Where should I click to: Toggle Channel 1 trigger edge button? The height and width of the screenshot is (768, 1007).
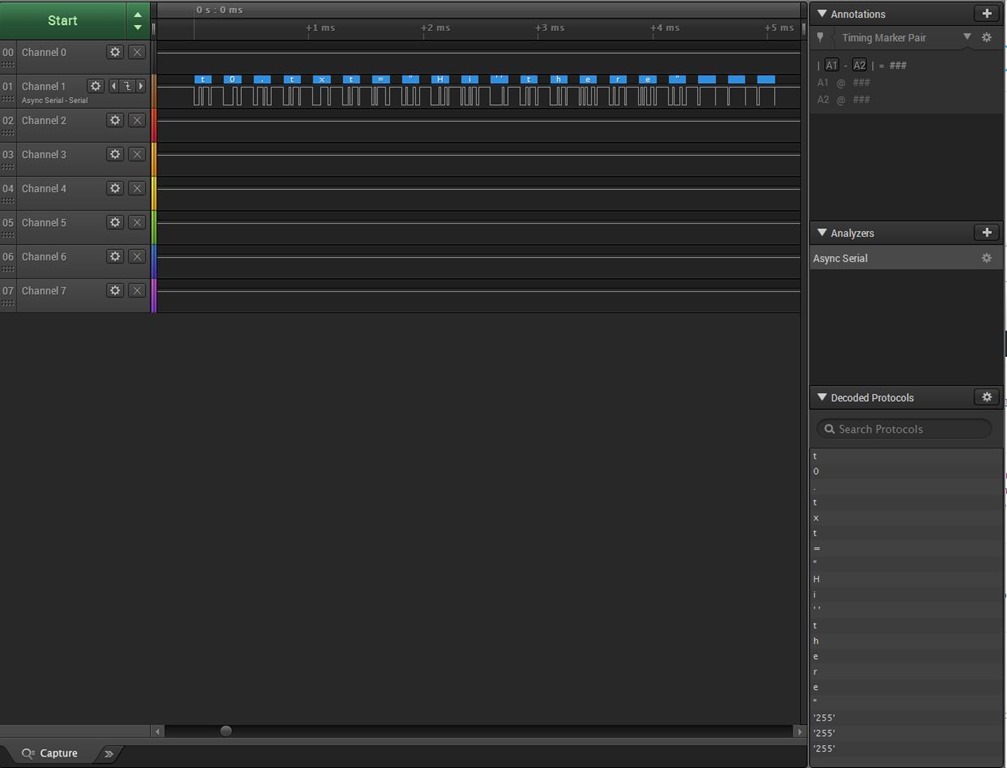pyautogui.click(x=127, y=86)
